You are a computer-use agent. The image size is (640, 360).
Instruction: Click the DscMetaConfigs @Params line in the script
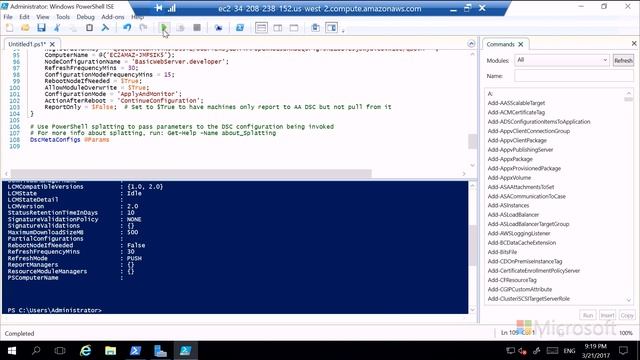[69, 140]
